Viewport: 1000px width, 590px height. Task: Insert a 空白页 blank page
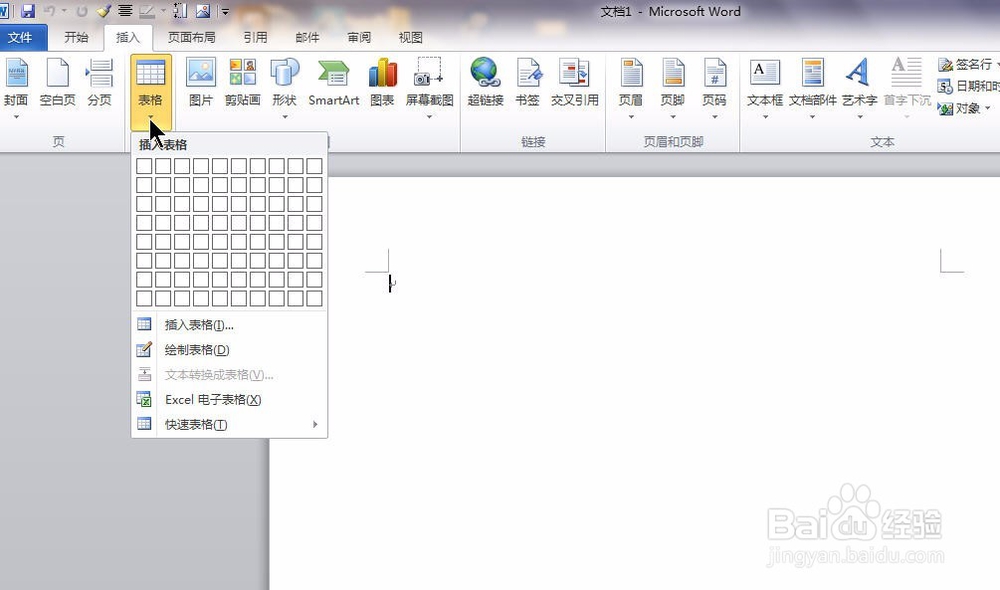pyautogui.click(x=57, y=82)
